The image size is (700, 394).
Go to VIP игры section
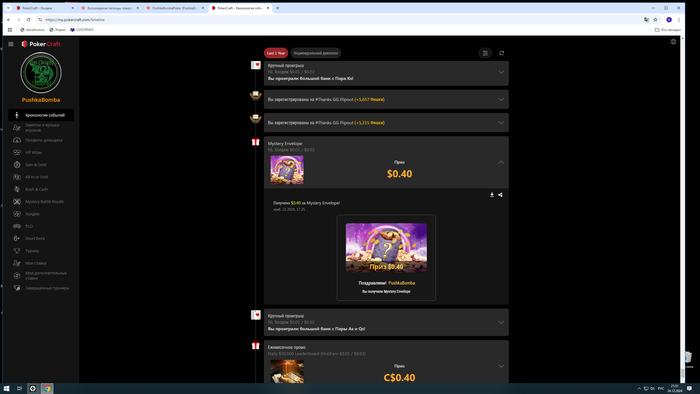pyautogui.click(x=41, y=152)
